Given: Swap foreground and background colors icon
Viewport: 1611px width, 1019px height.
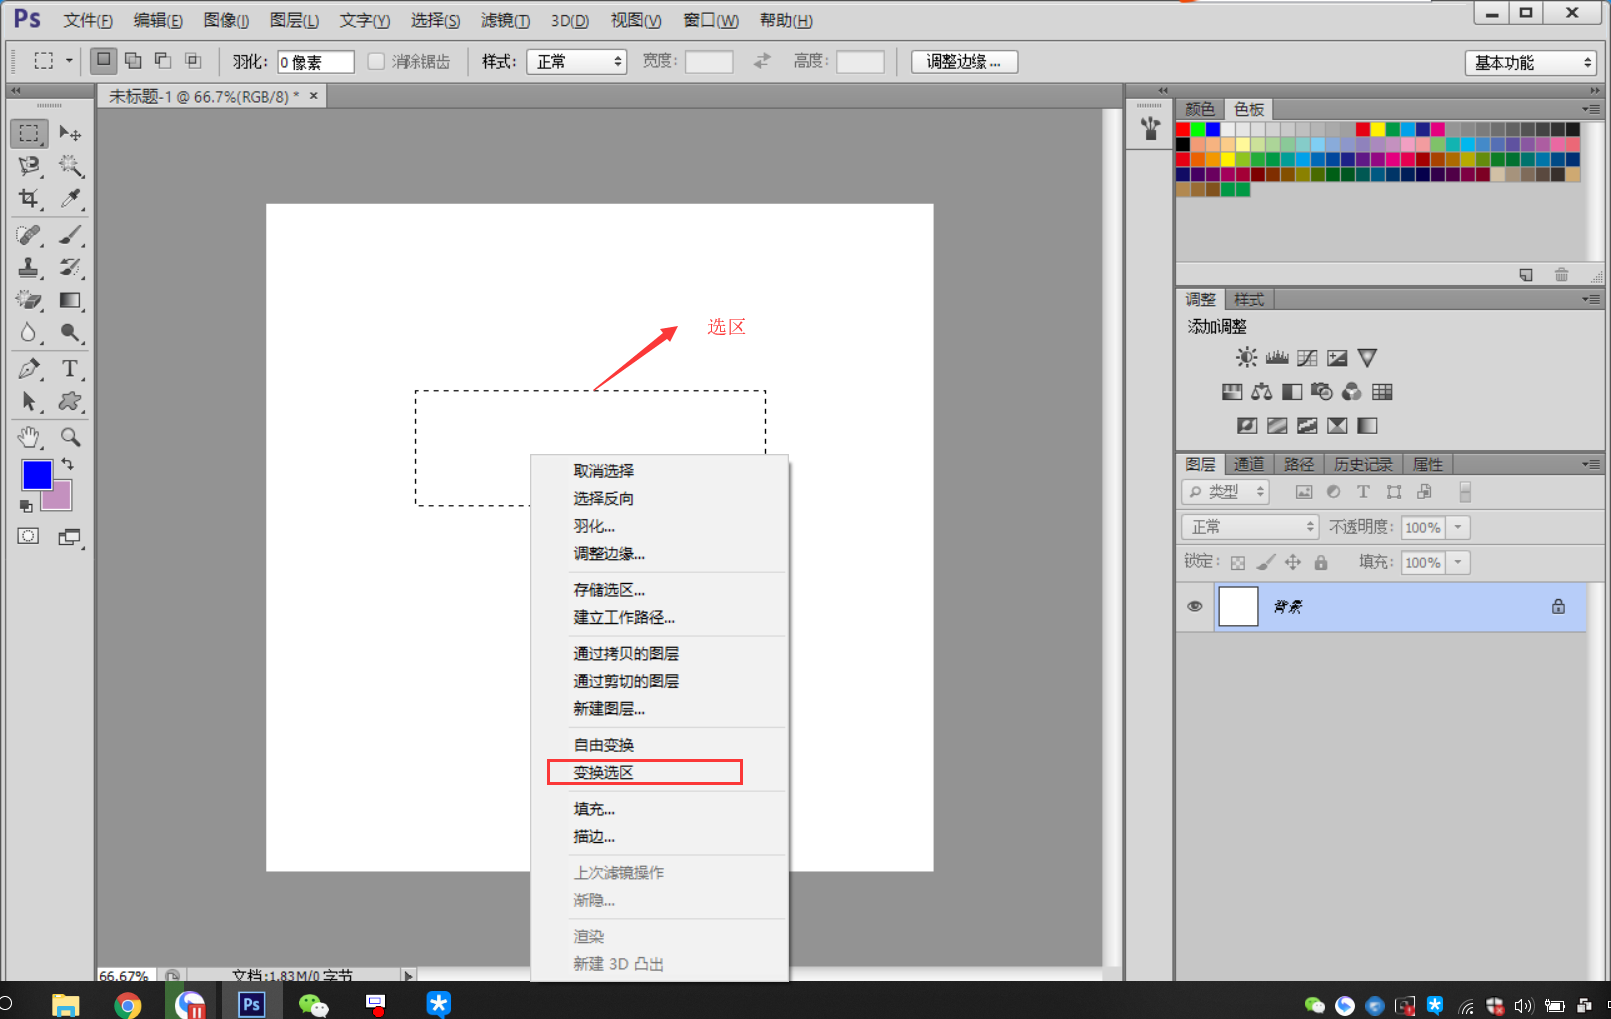Looking at the screenshot, I should pyautogui.click(x=67, y=464).
